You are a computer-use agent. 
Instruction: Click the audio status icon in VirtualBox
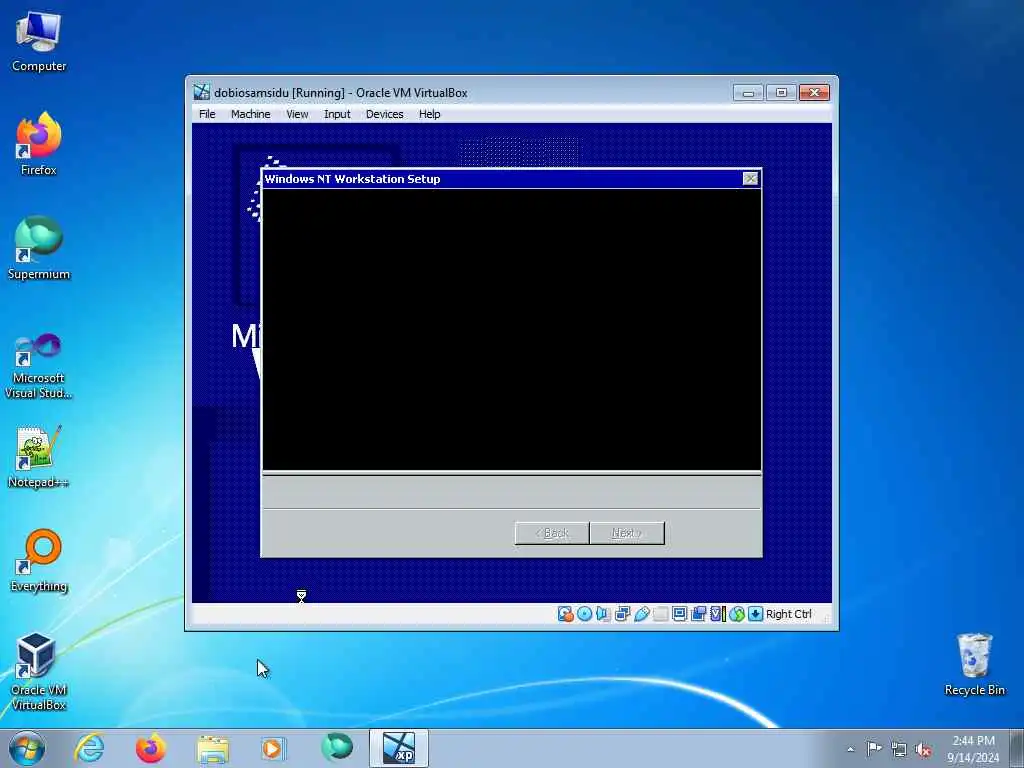[603, 614]
